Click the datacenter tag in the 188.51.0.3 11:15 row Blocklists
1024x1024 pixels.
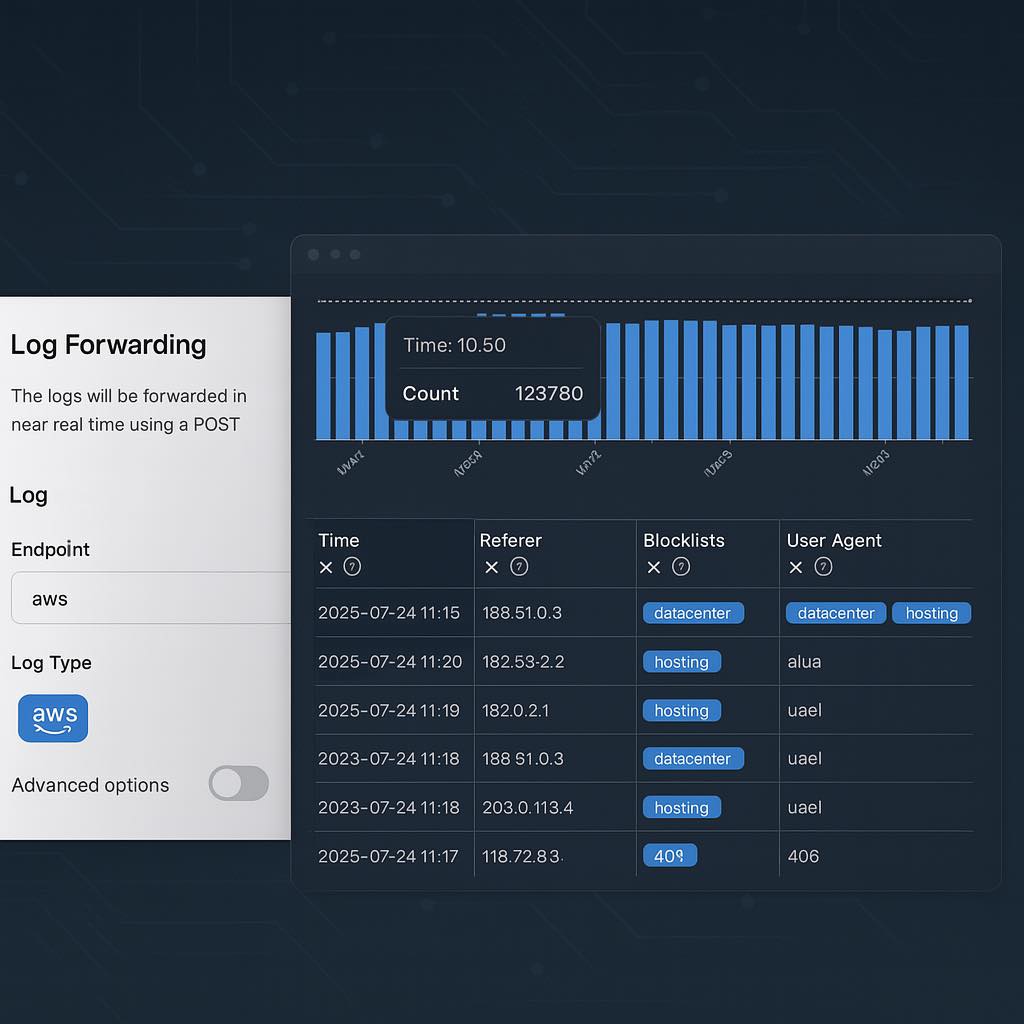click(x=693, y=613)
